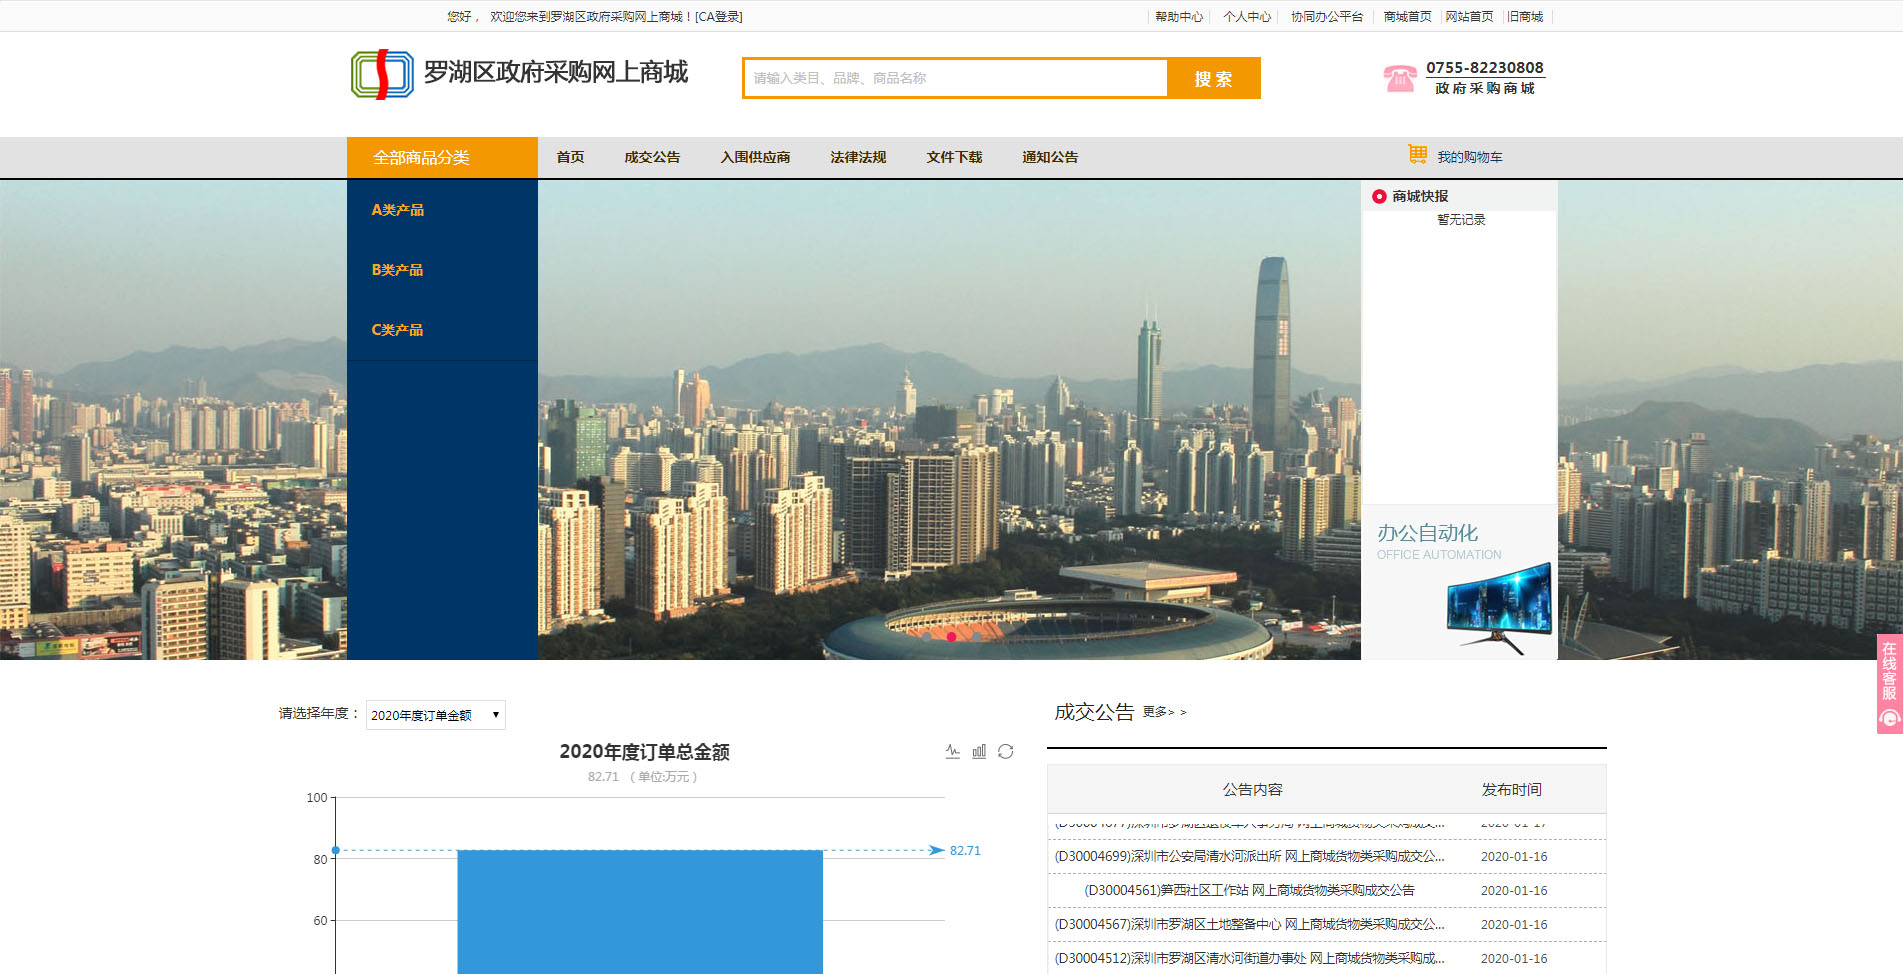Open 旧商城 top link
The width and height of the screenshot is (1903, 974).
coord(1525,16)
